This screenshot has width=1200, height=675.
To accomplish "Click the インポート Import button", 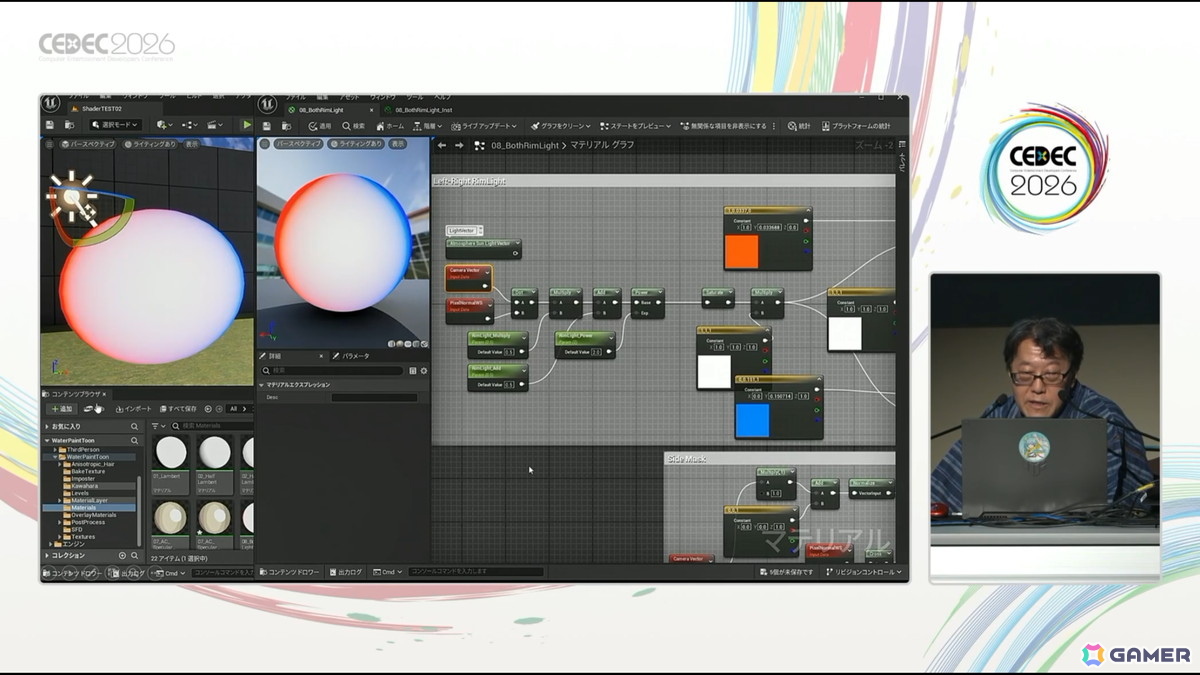I will 134,409.
